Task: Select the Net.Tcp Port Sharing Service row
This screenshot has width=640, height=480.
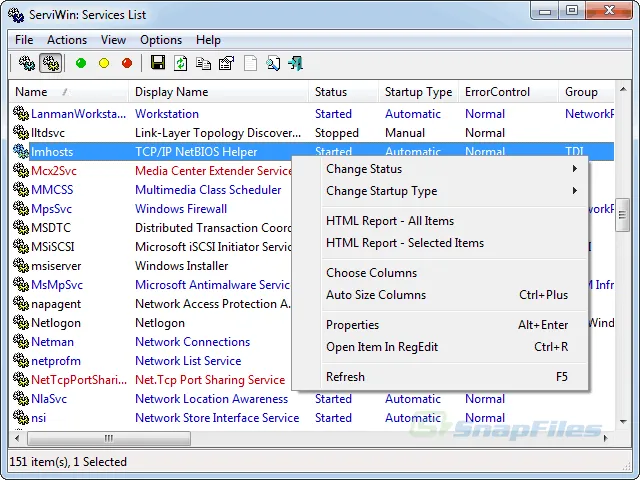Action: [151, 380]
